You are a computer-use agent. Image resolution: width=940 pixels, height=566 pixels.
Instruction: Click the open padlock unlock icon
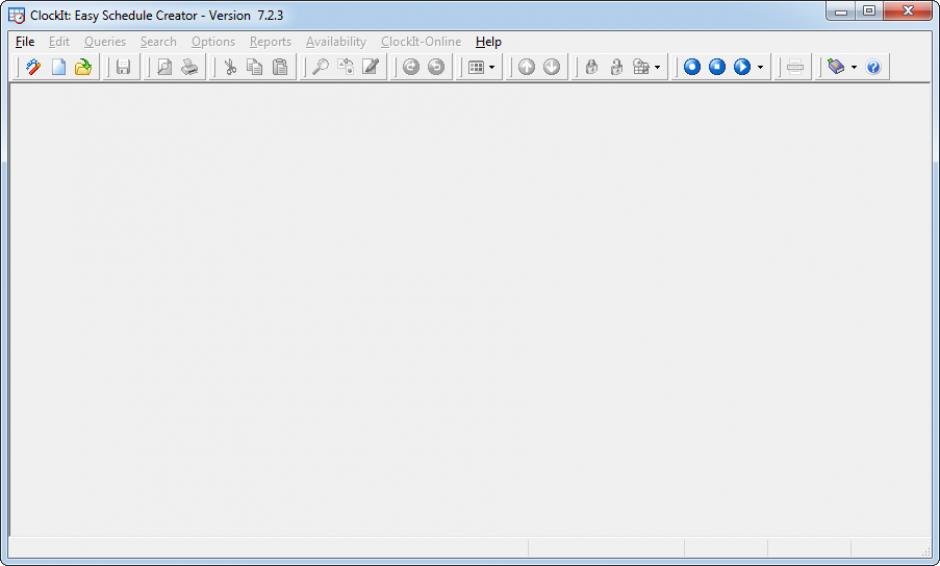point(617,67)
